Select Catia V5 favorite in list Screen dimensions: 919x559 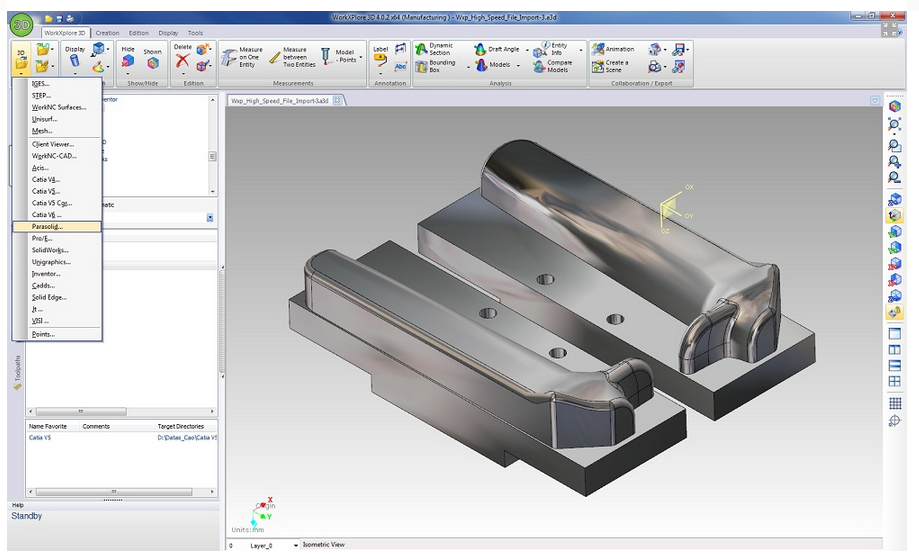(42, 437)
